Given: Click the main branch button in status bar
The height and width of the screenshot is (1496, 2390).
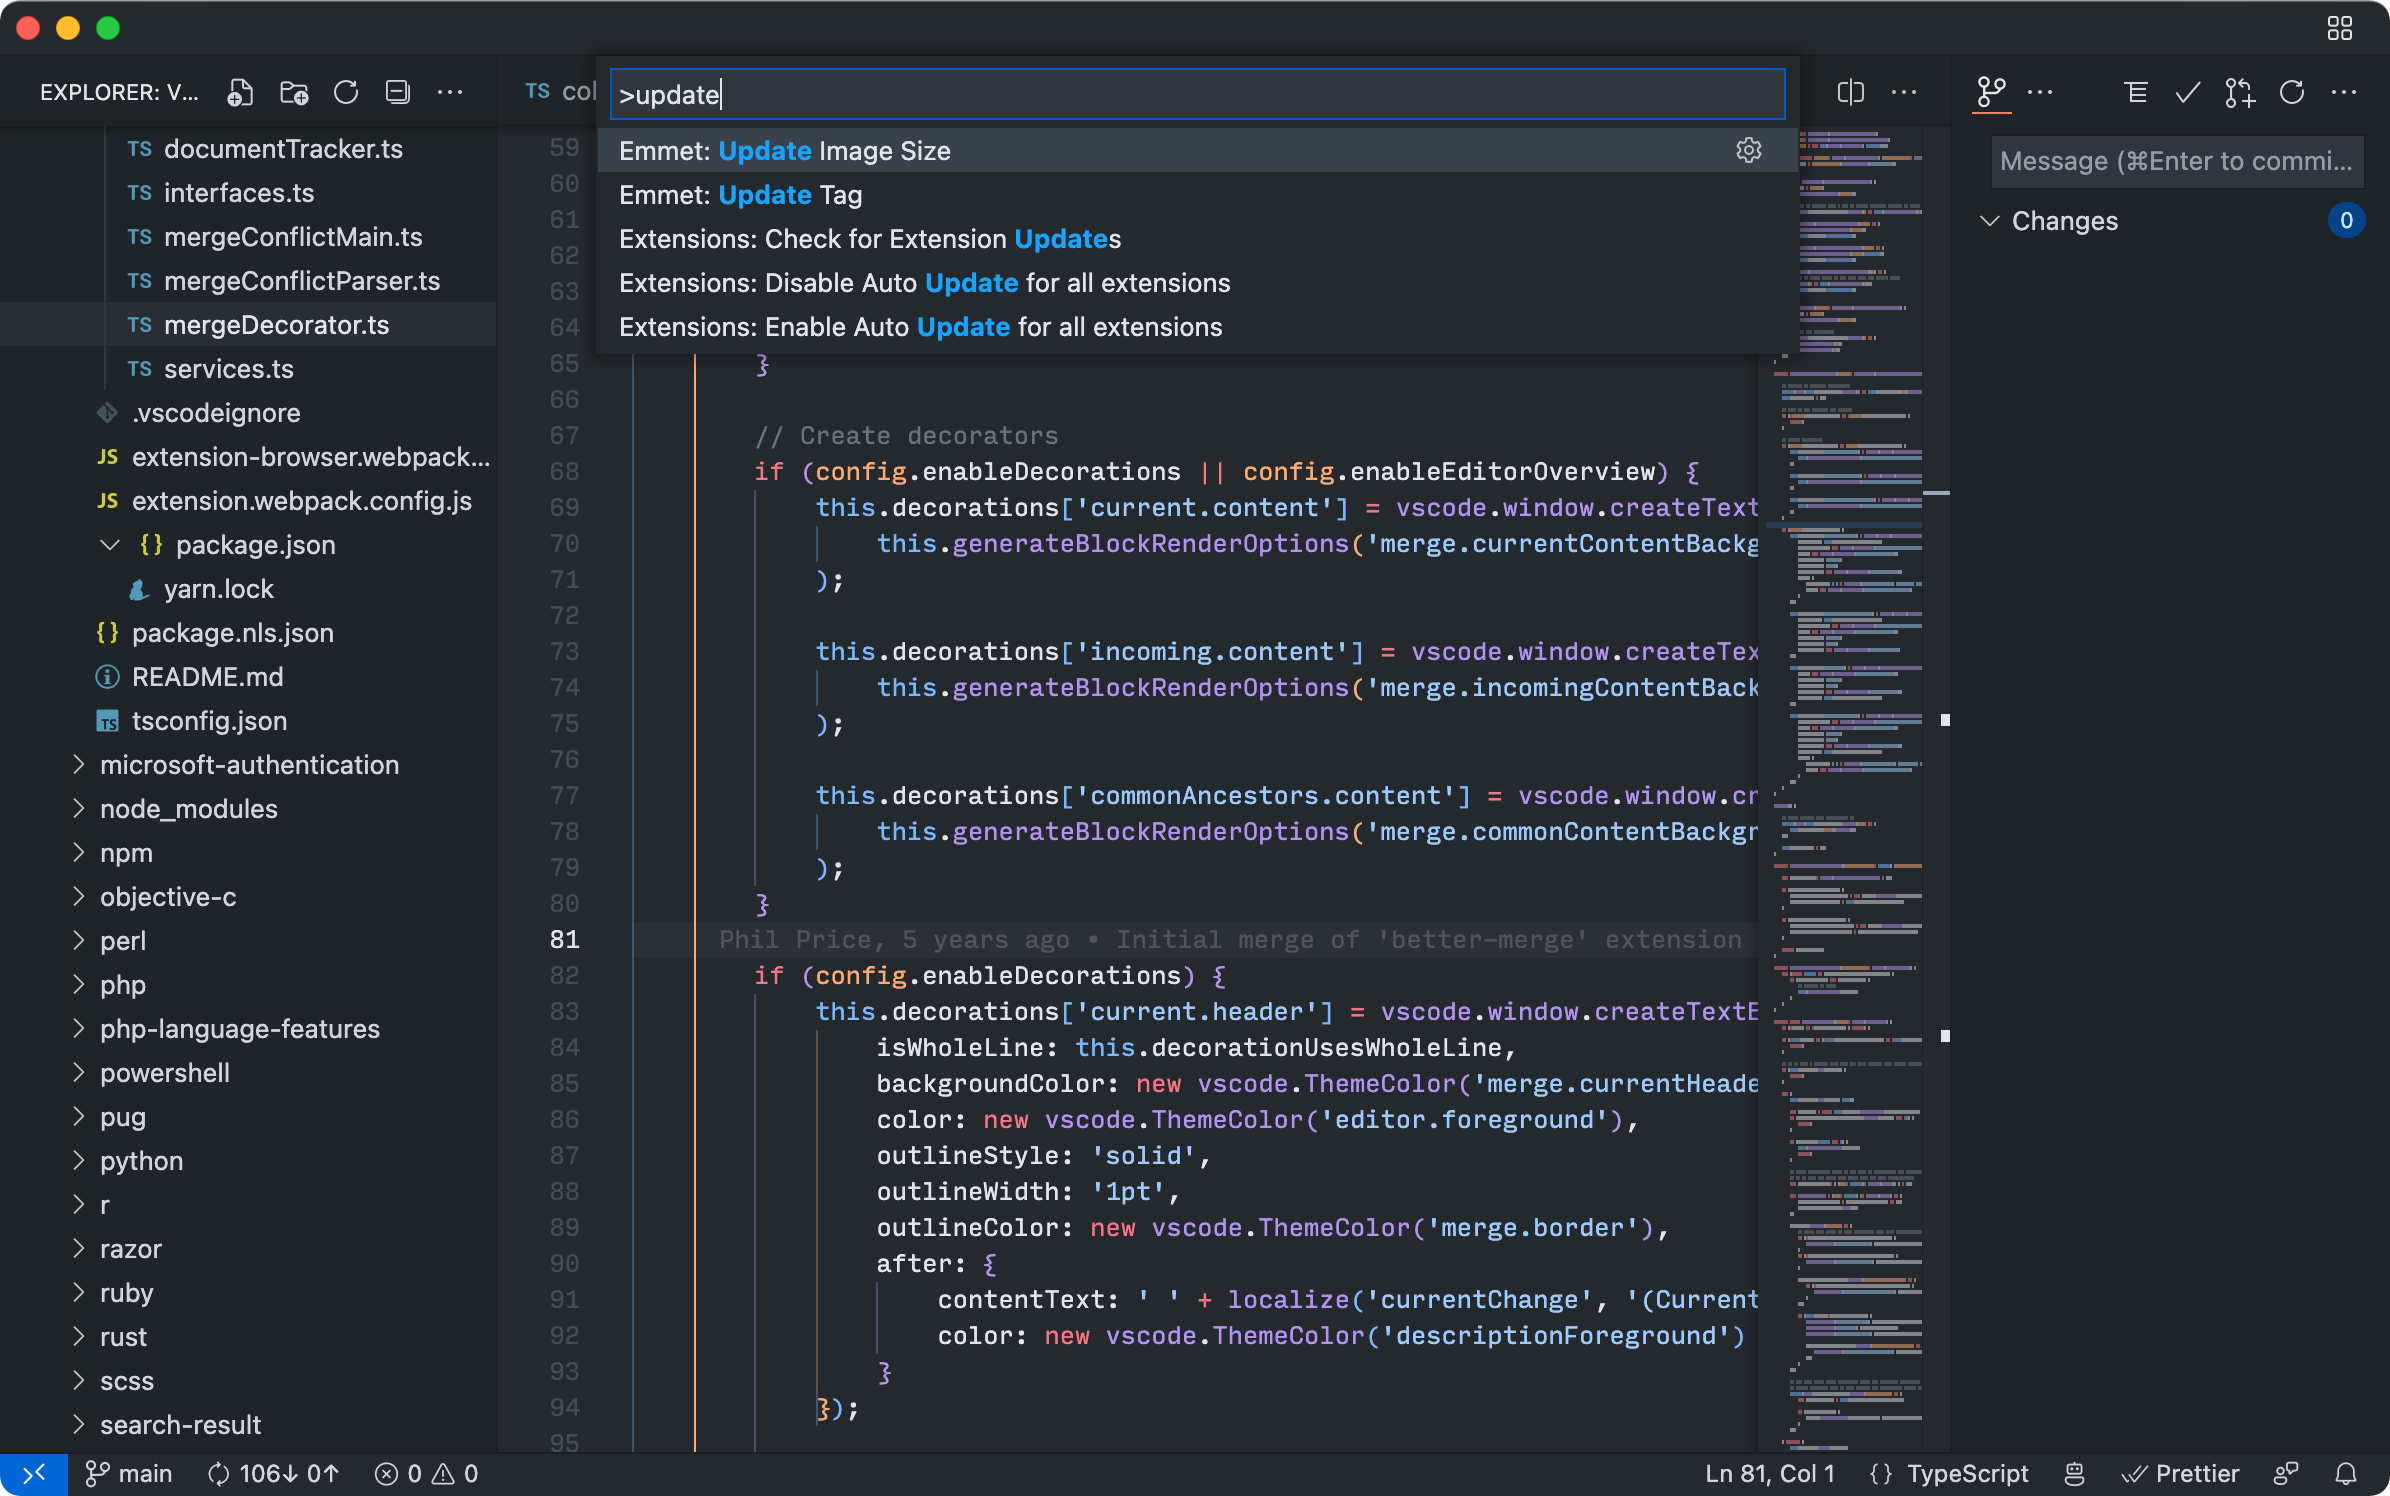Looking at the screenshot, I should pyautogui.click(x=129, y=1473).
